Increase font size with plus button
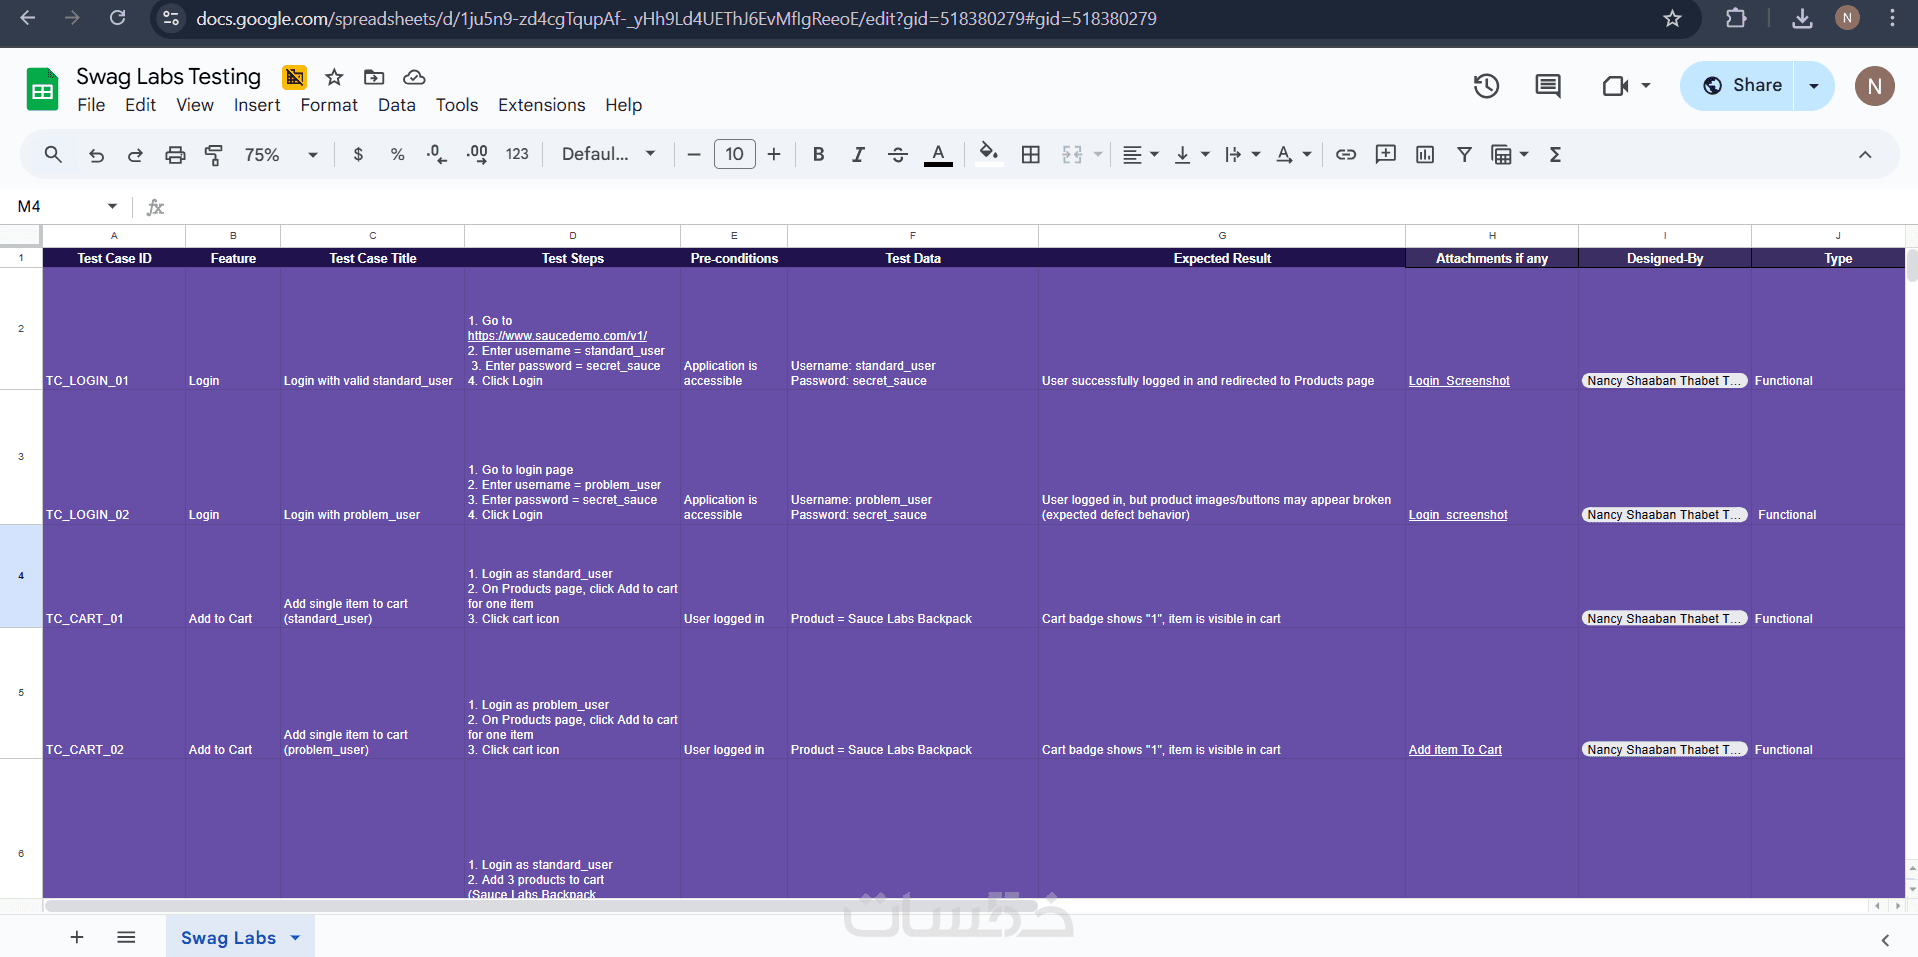 [x=774, y=154]
